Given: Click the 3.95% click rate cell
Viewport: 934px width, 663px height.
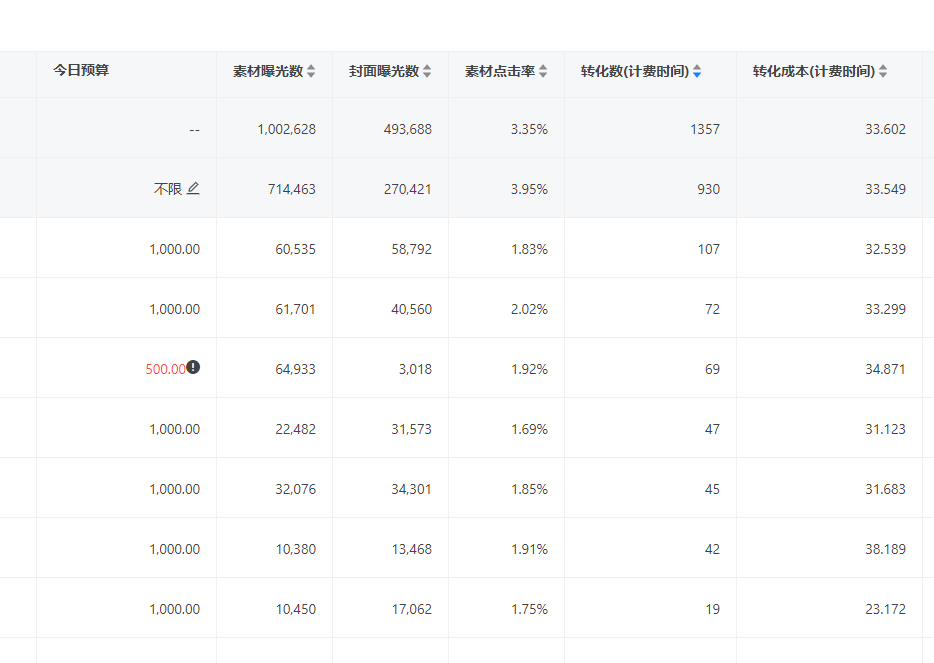Looking at the screenshot, I should [x=529, y=189].
